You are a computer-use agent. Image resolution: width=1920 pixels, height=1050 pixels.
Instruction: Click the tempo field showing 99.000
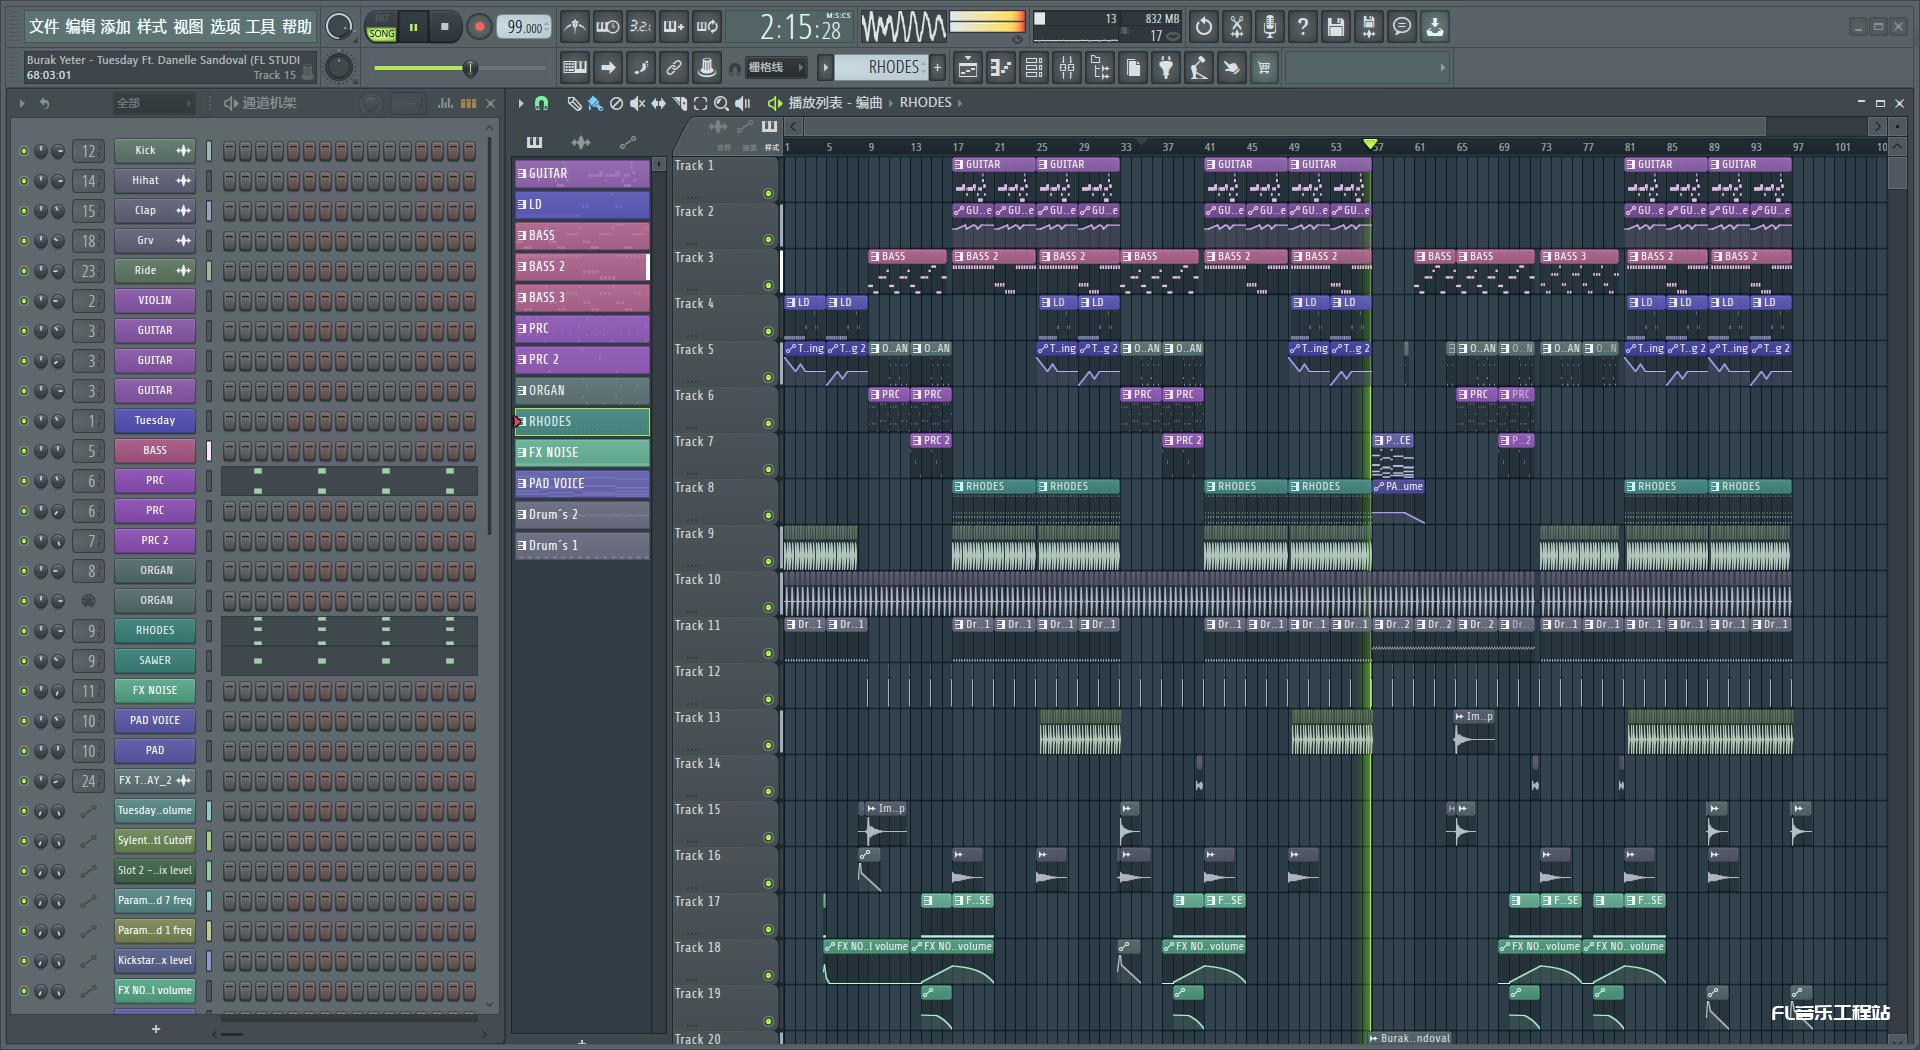[525, 27]
